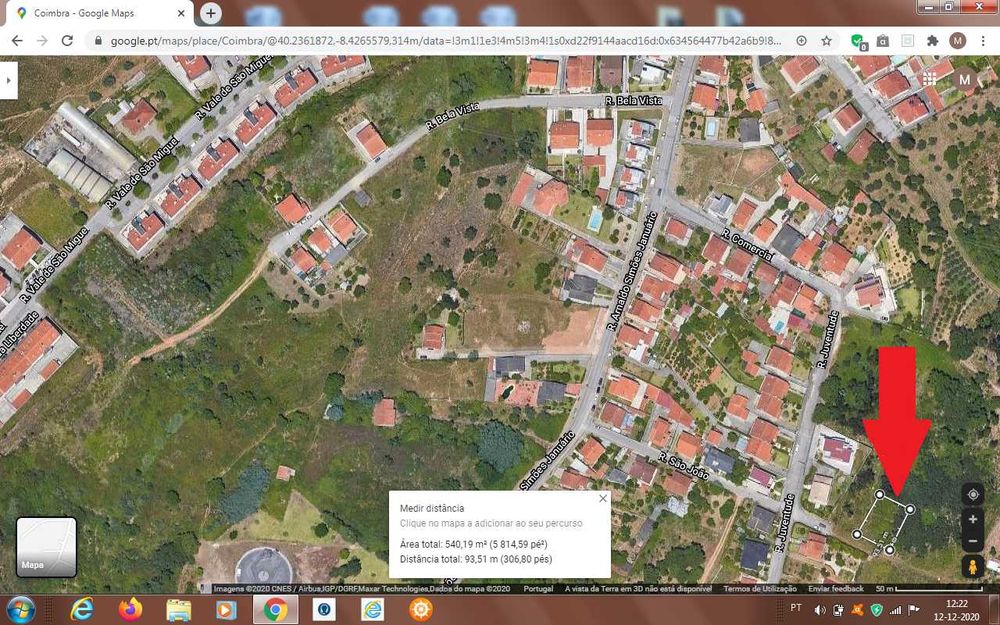Open Termos de Utilização link

760,589
